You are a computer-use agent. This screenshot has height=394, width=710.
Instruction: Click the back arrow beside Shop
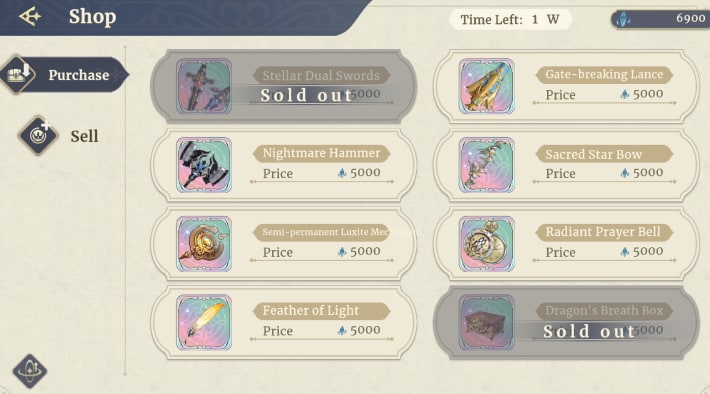[x=30, y=17]
